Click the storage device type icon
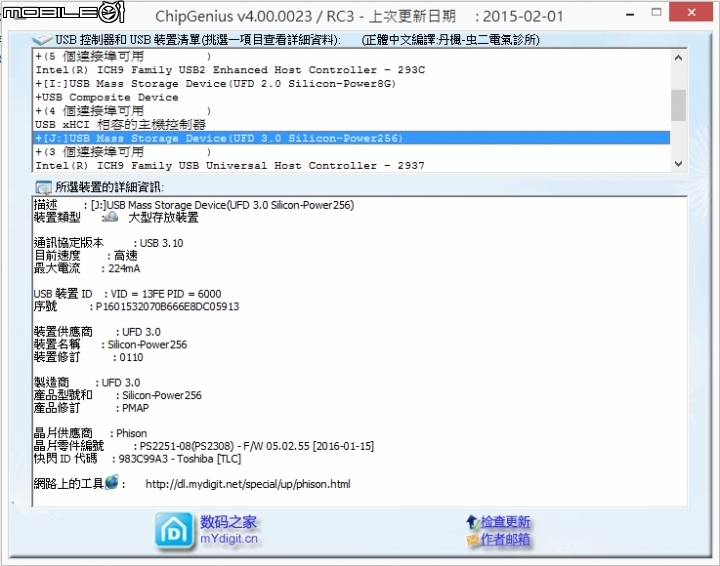Viewport: 720px width, 566px height. (110, 217)
